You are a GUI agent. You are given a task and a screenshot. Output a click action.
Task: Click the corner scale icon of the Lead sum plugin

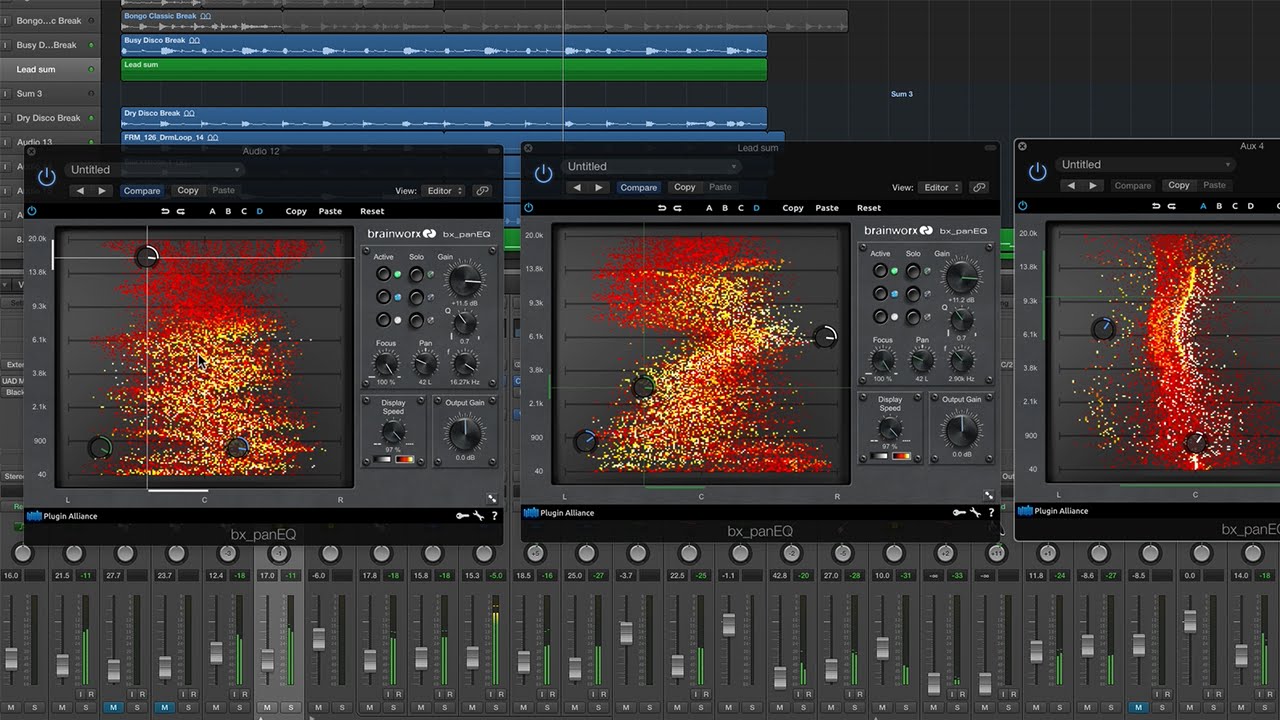[989, 495]
